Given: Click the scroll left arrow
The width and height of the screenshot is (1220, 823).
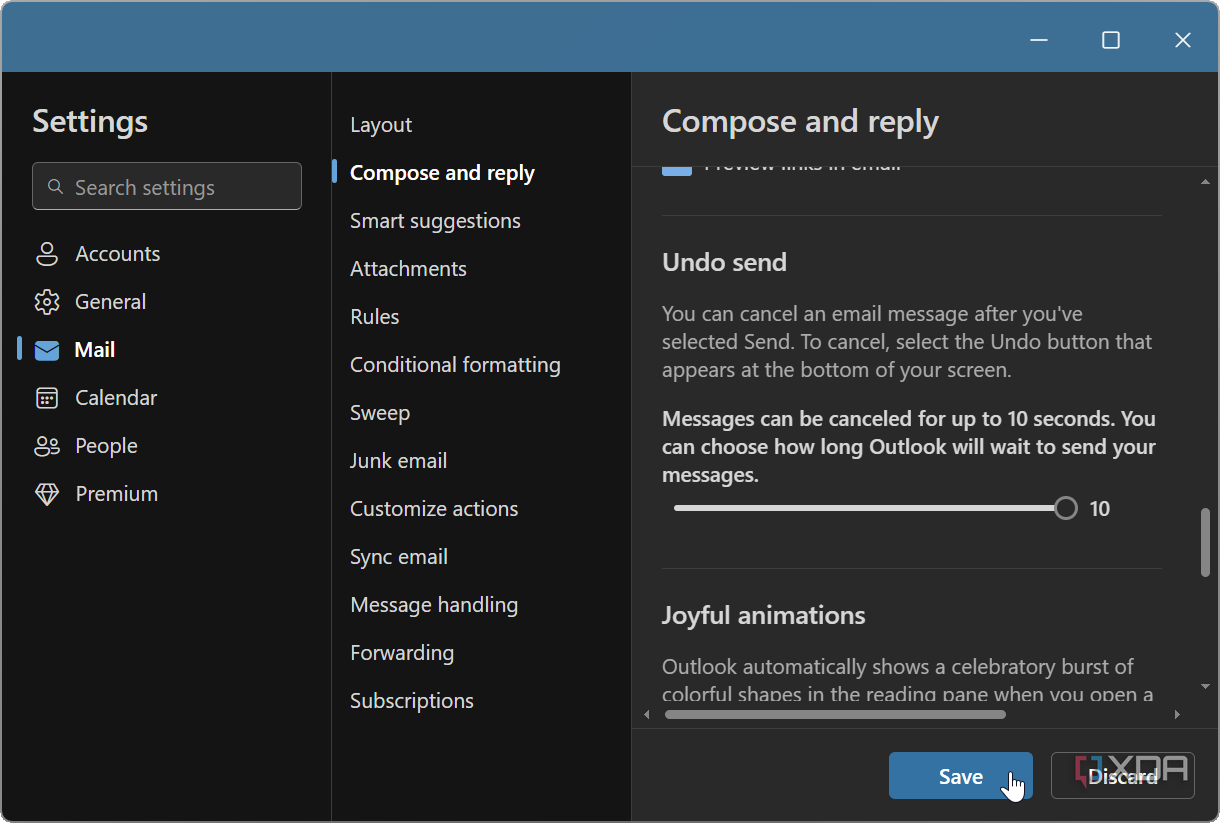Looking at the screenshot, I should click(x=647, y=714).
